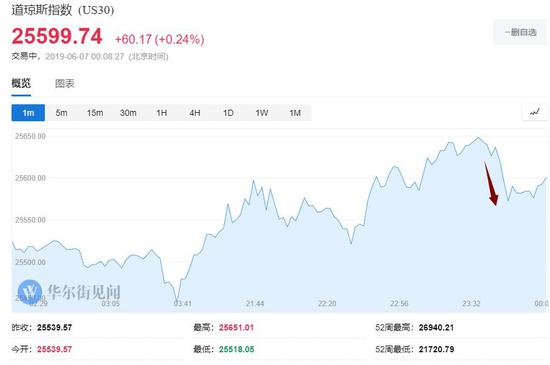Switch to 1M monthly interval
The image size is (550, 365).
[x=295, y=113]
